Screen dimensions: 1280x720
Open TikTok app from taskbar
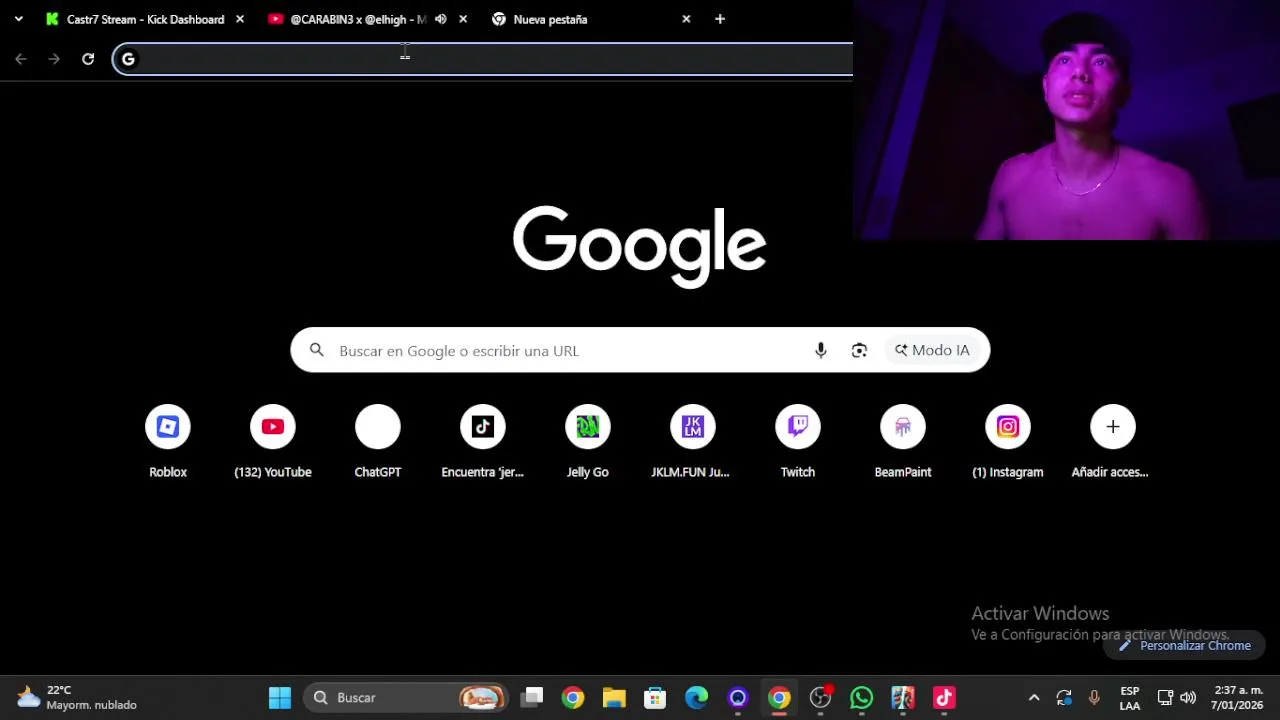pyautogui.click(x=944, y=697)
